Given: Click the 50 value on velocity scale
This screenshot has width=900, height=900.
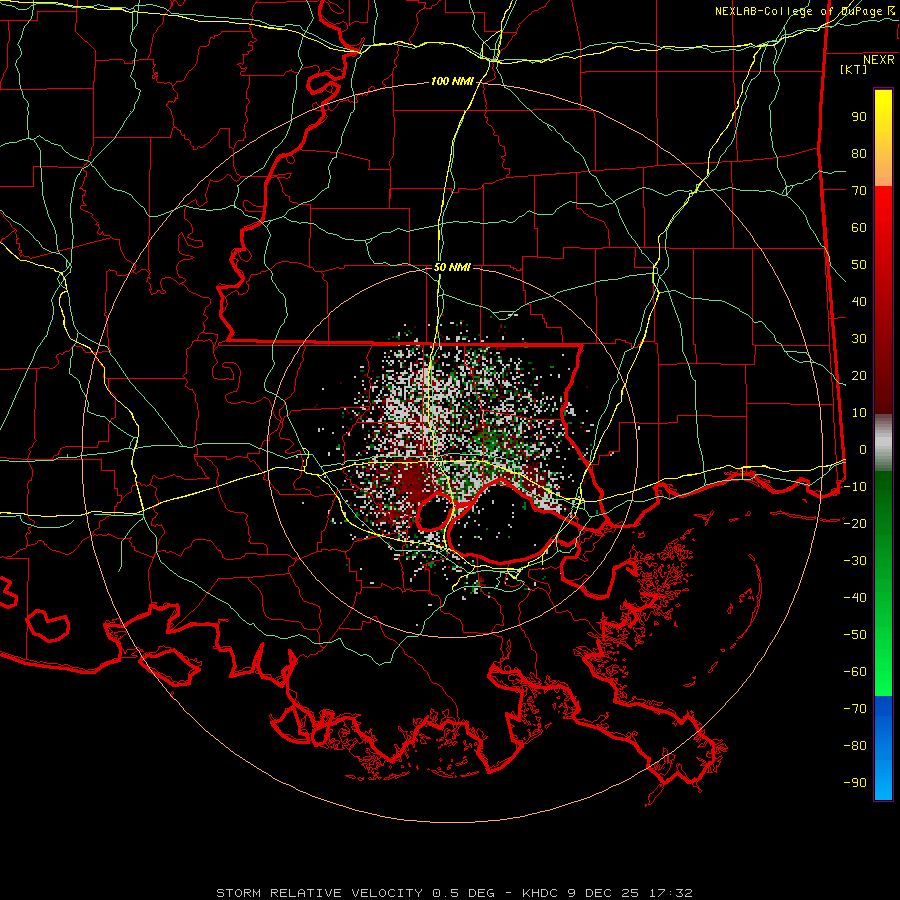Looking at the screenshot, I should [859, 265].
